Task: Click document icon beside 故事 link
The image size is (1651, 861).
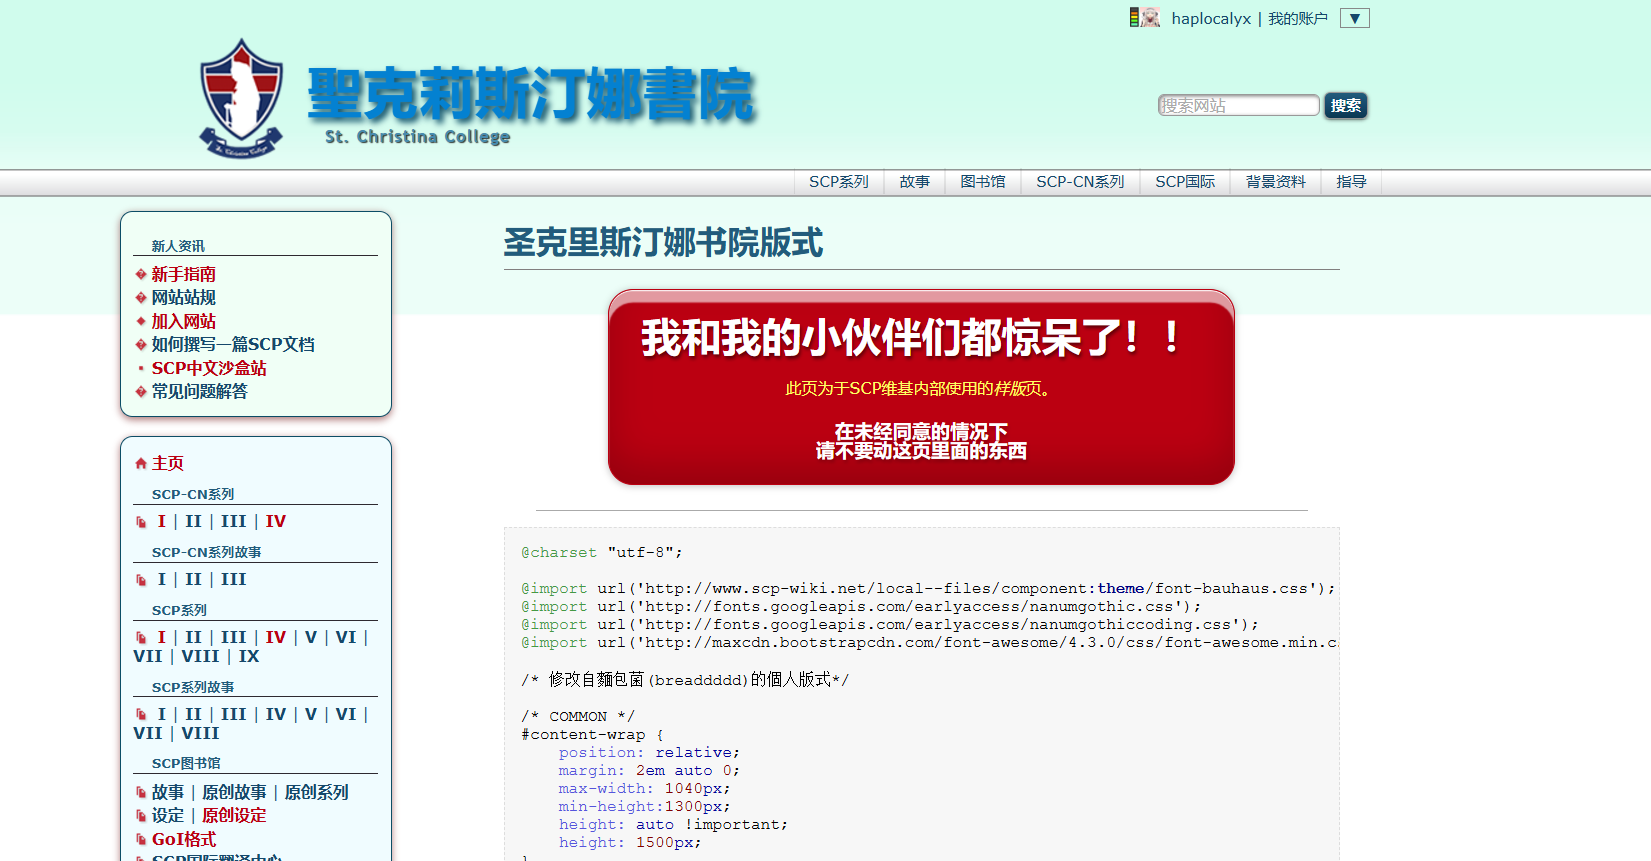Action: click(141, 793)
